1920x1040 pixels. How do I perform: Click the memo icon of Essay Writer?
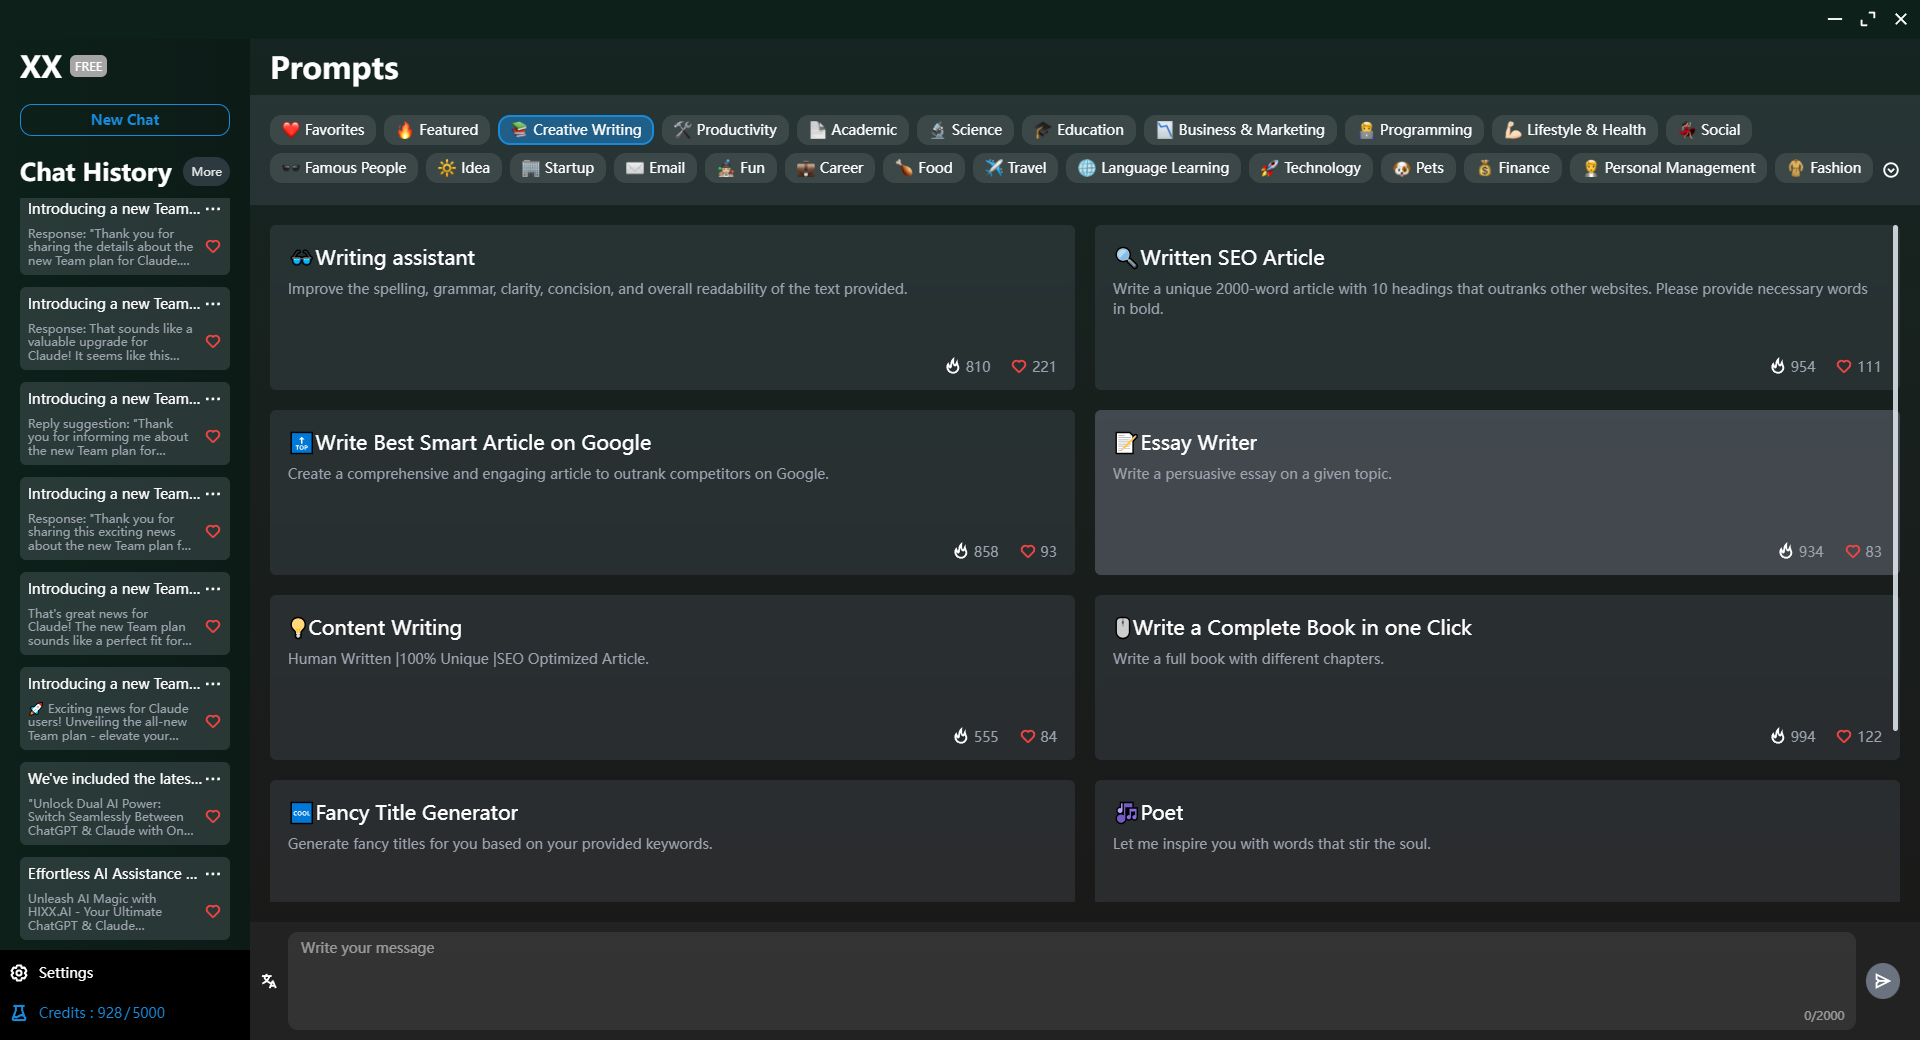tap(1125, 443)
